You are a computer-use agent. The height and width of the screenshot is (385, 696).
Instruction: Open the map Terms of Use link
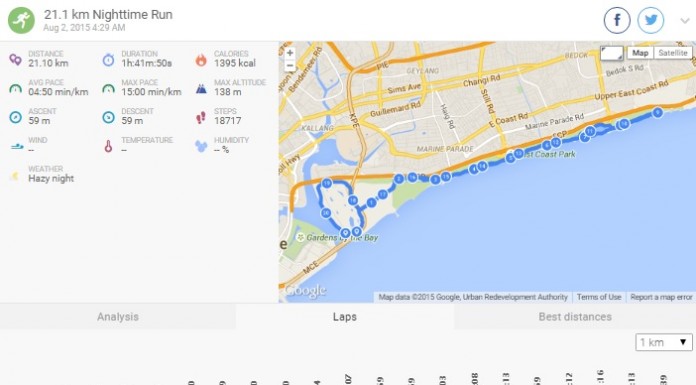[598, 297]
